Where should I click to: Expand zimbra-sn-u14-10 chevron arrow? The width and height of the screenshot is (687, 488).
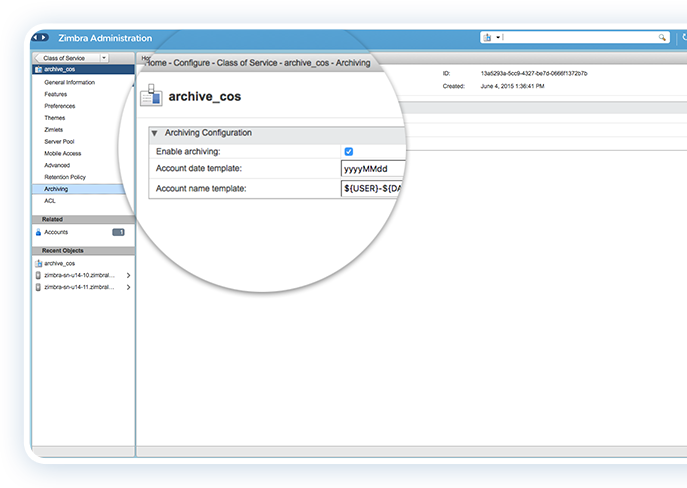128,275
